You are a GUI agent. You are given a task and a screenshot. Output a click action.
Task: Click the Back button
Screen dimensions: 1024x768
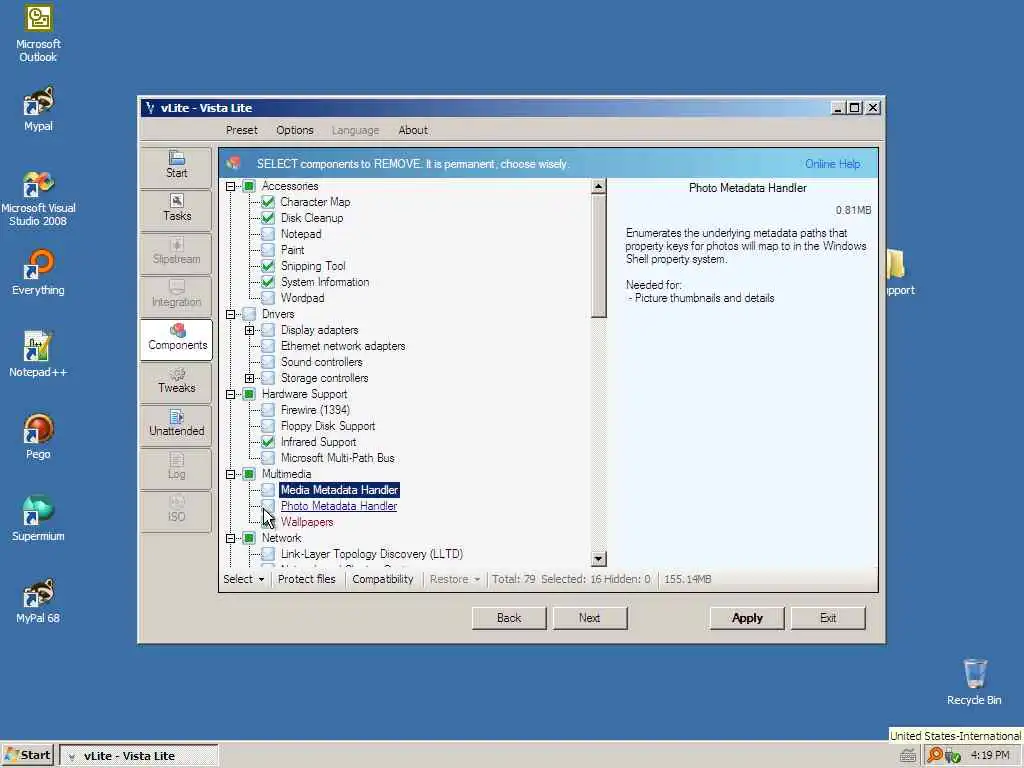(x=509, y=618)
